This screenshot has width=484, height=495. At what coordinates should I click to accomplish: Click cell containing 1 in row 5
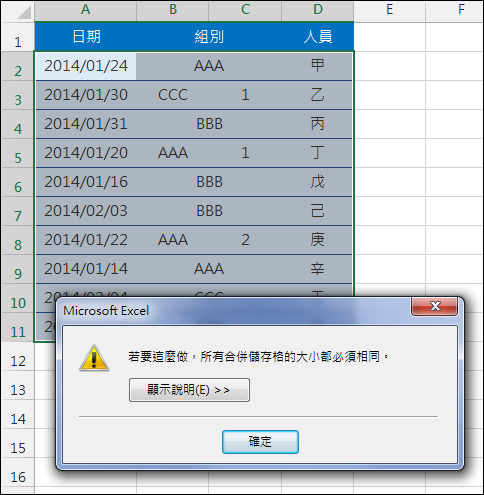245,153
